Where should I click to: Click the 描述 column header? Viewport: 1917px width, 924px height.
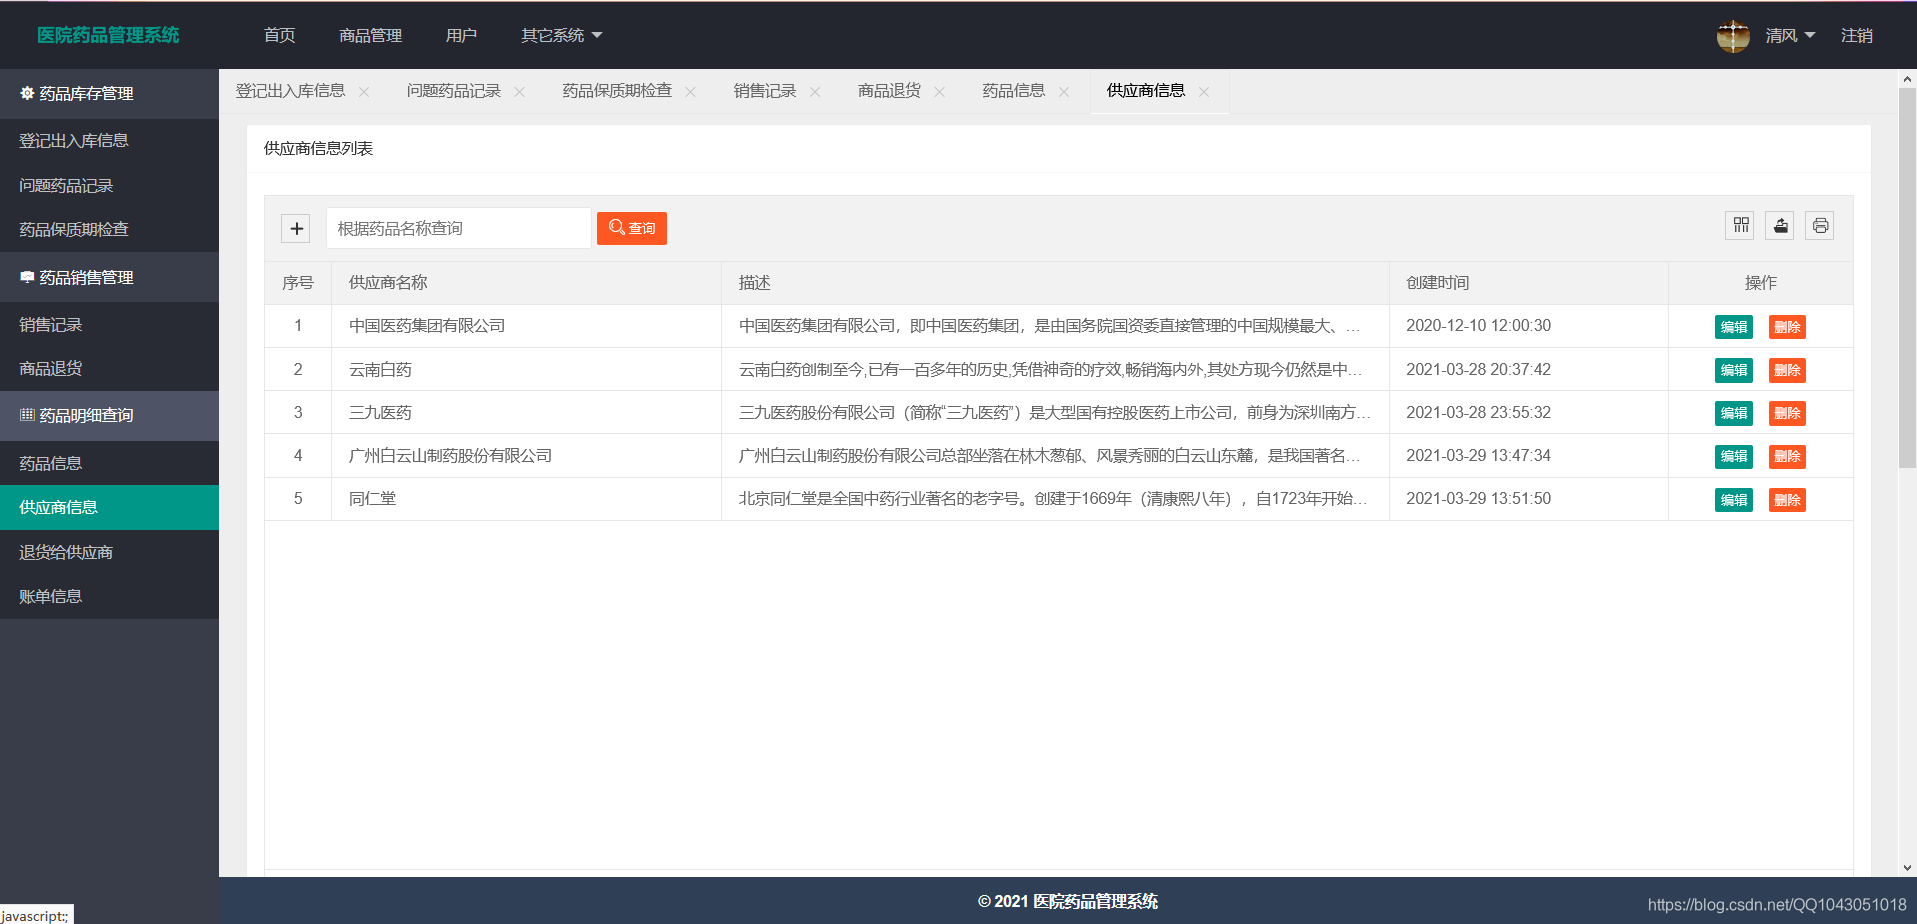[1055, 283]
